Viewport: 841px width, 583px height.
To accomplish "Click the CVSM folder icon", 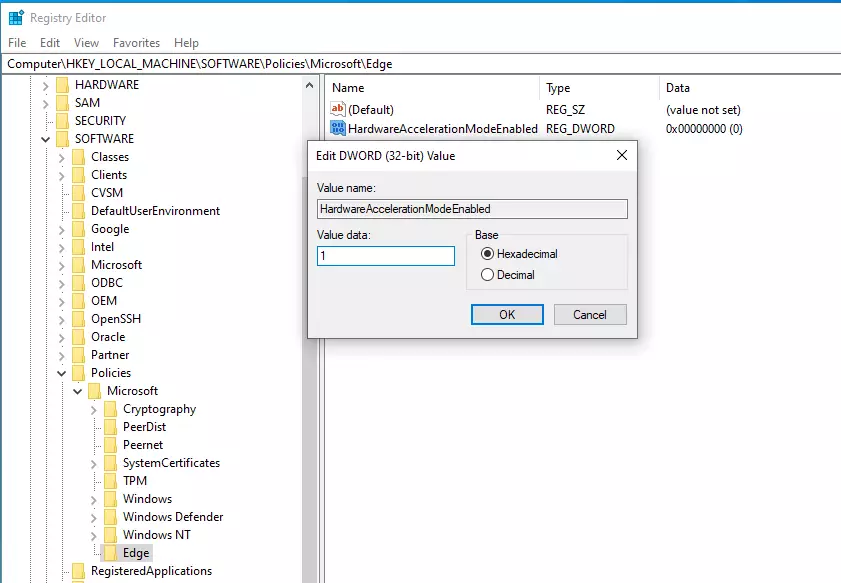I will click(x=78, y=193).
